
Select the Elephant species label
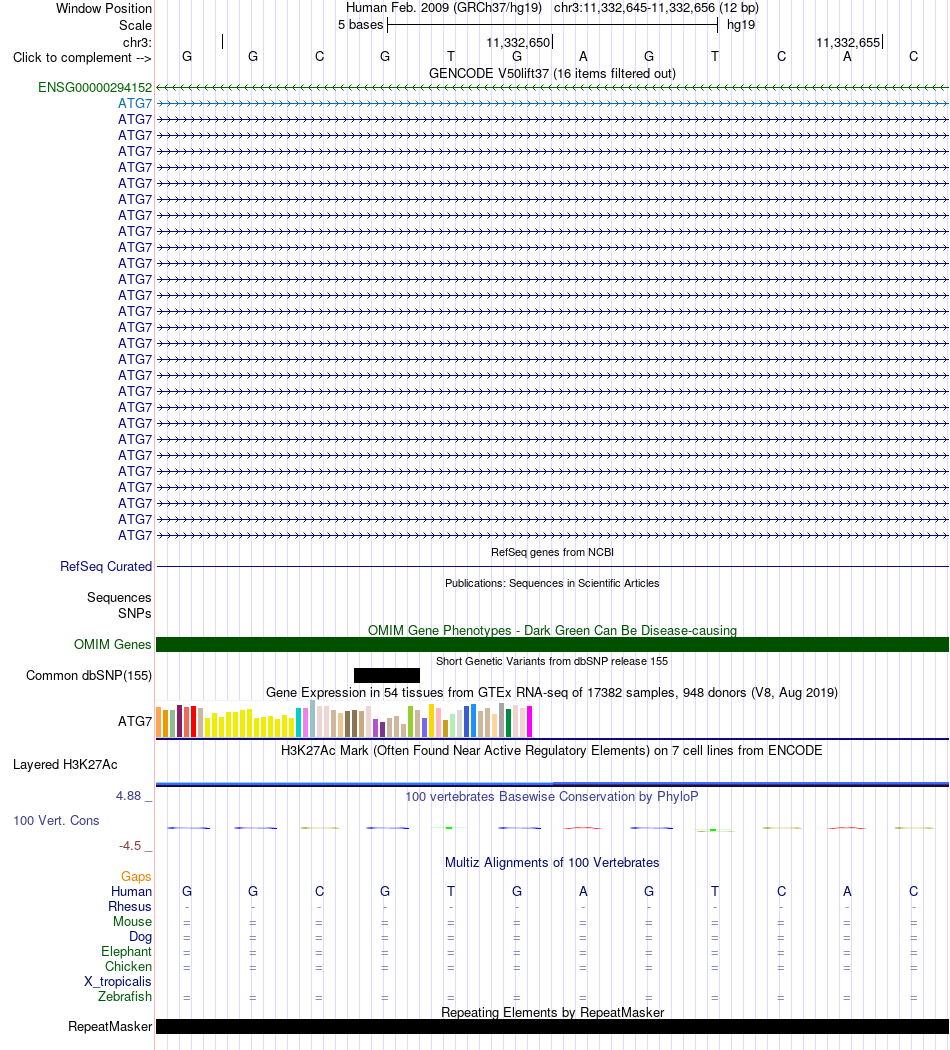(127, 952)
